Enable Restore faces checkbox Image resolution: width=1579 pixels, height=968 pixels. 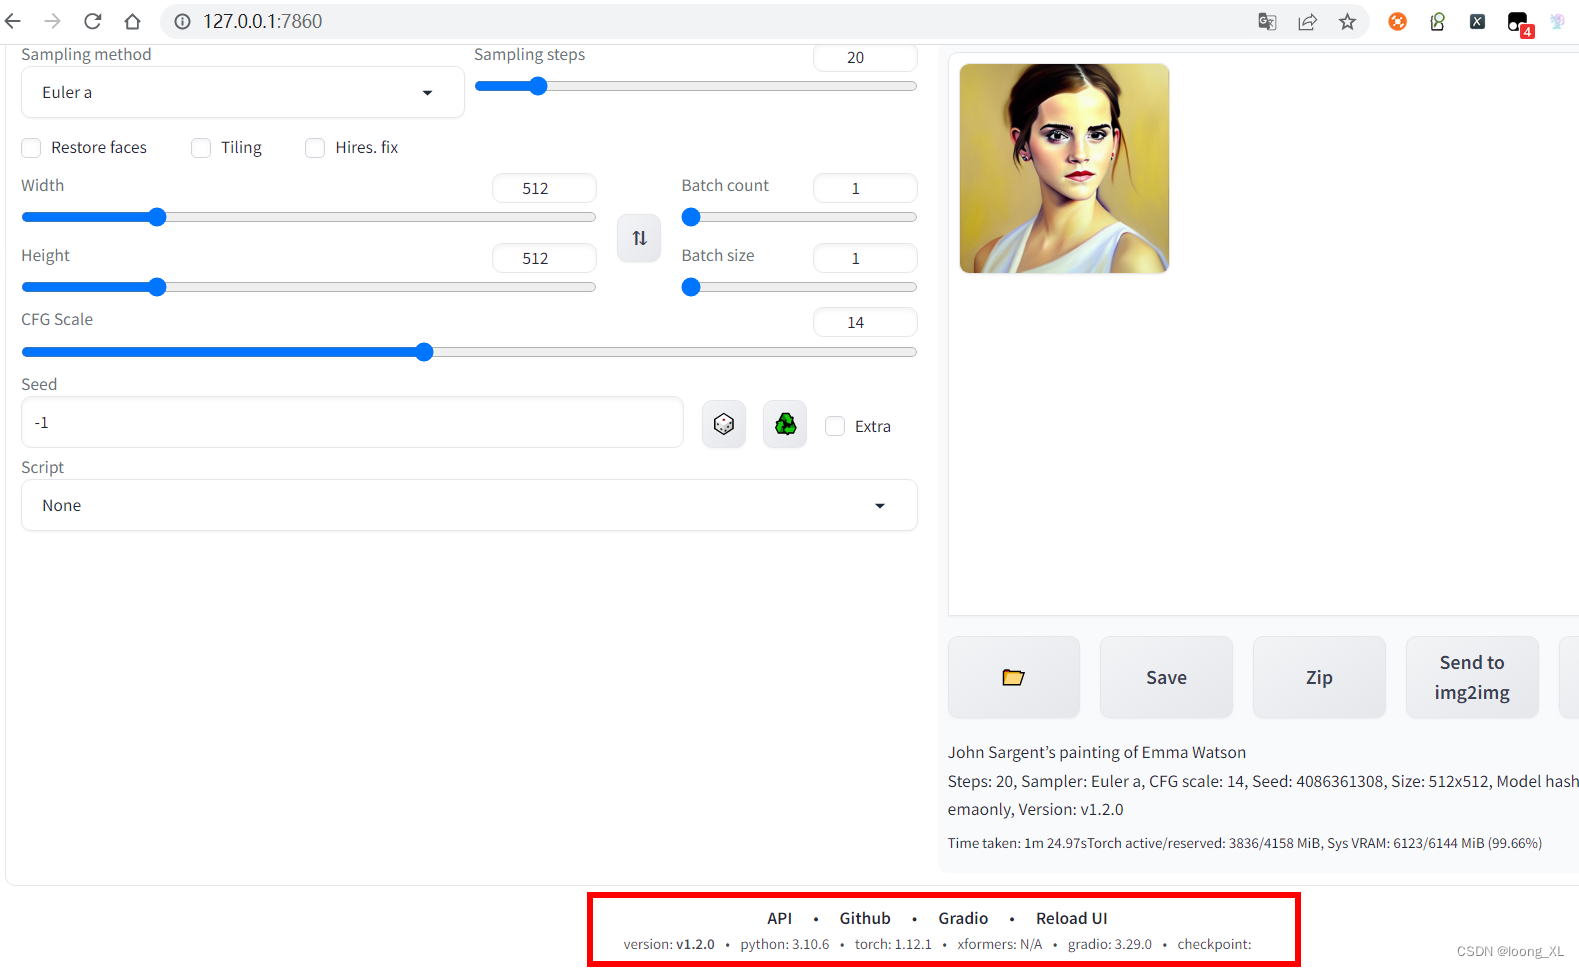coord(31,148)
